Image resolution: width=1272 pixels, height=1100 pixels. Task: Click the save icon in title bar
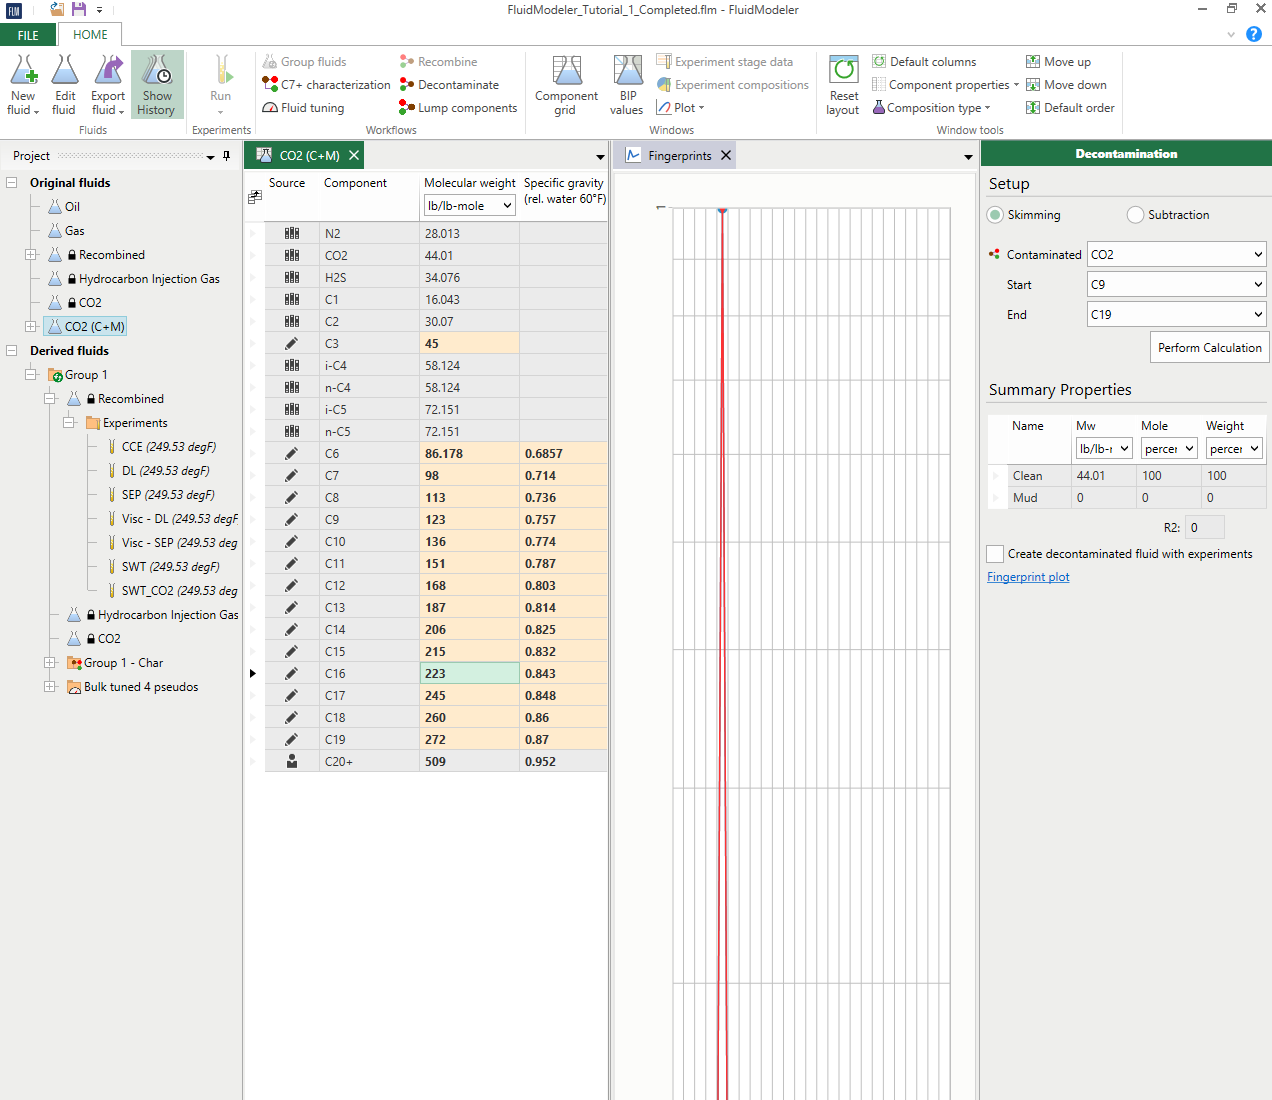78,9
